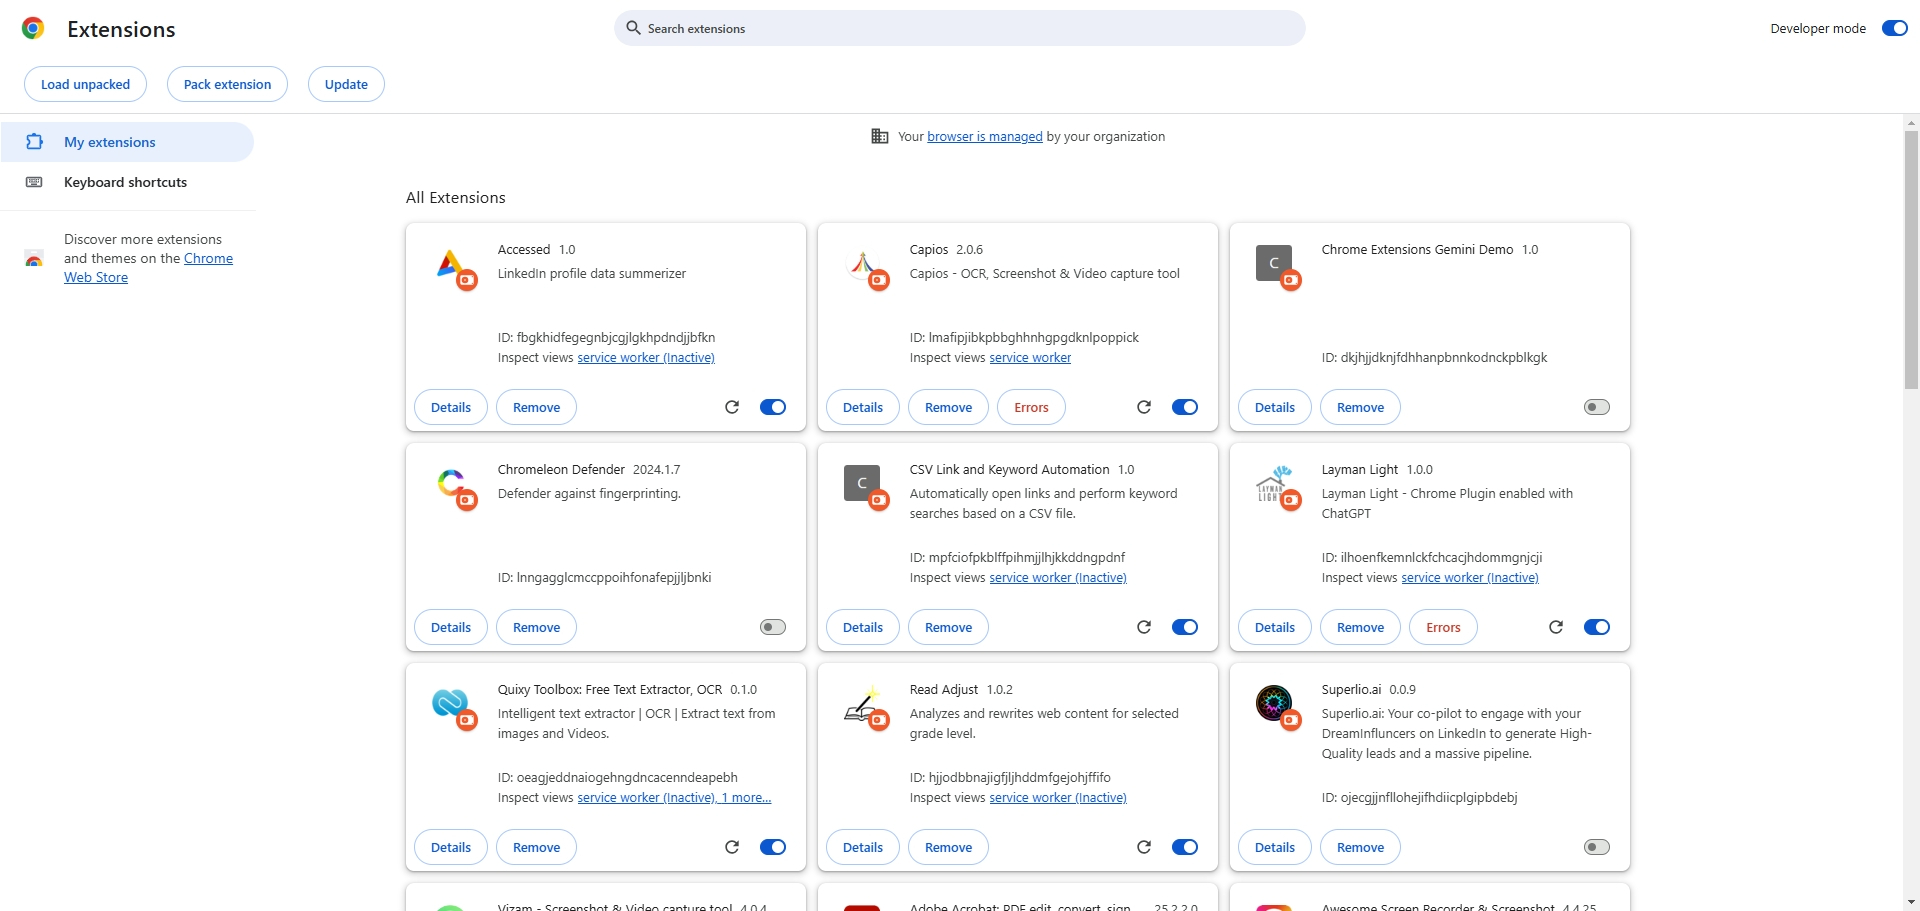Reload the Quixy Toolbox extension
Viewport: 1920px width, 911px height.
(x=732, y=847)
